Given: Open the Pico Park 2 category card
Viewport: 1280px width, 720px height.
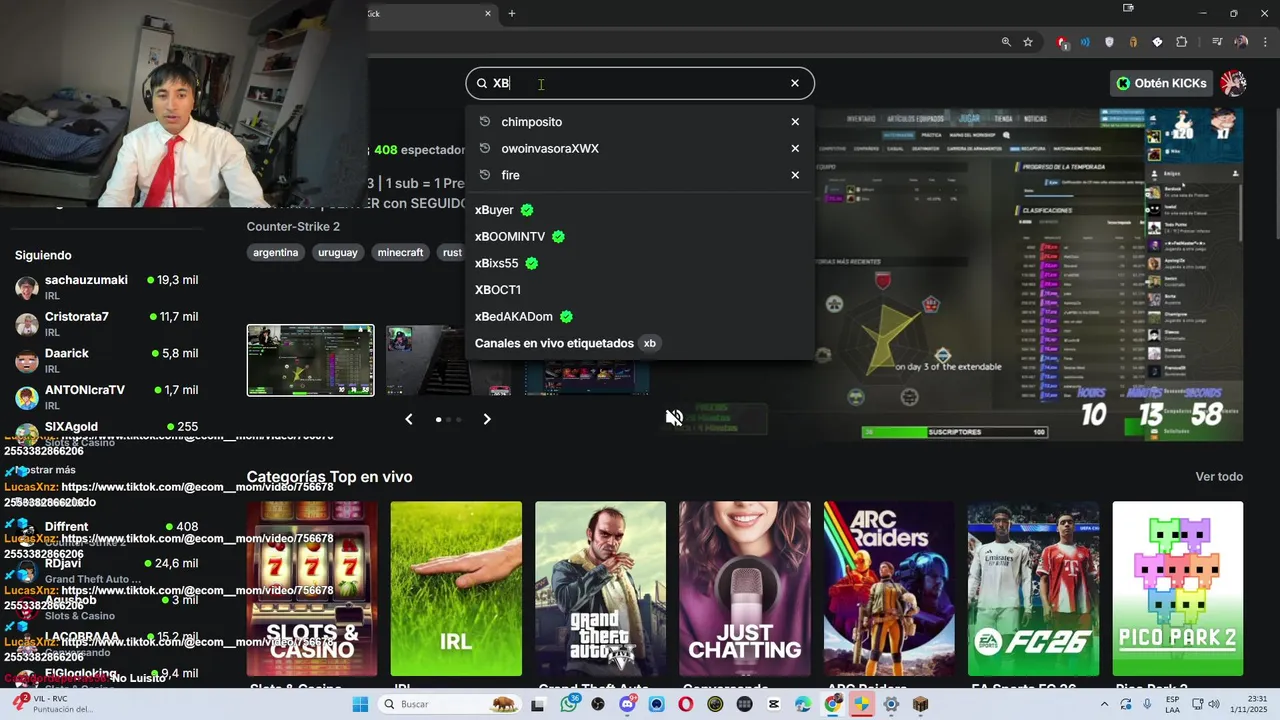Looking at the screenshot, I should 1178,589.
